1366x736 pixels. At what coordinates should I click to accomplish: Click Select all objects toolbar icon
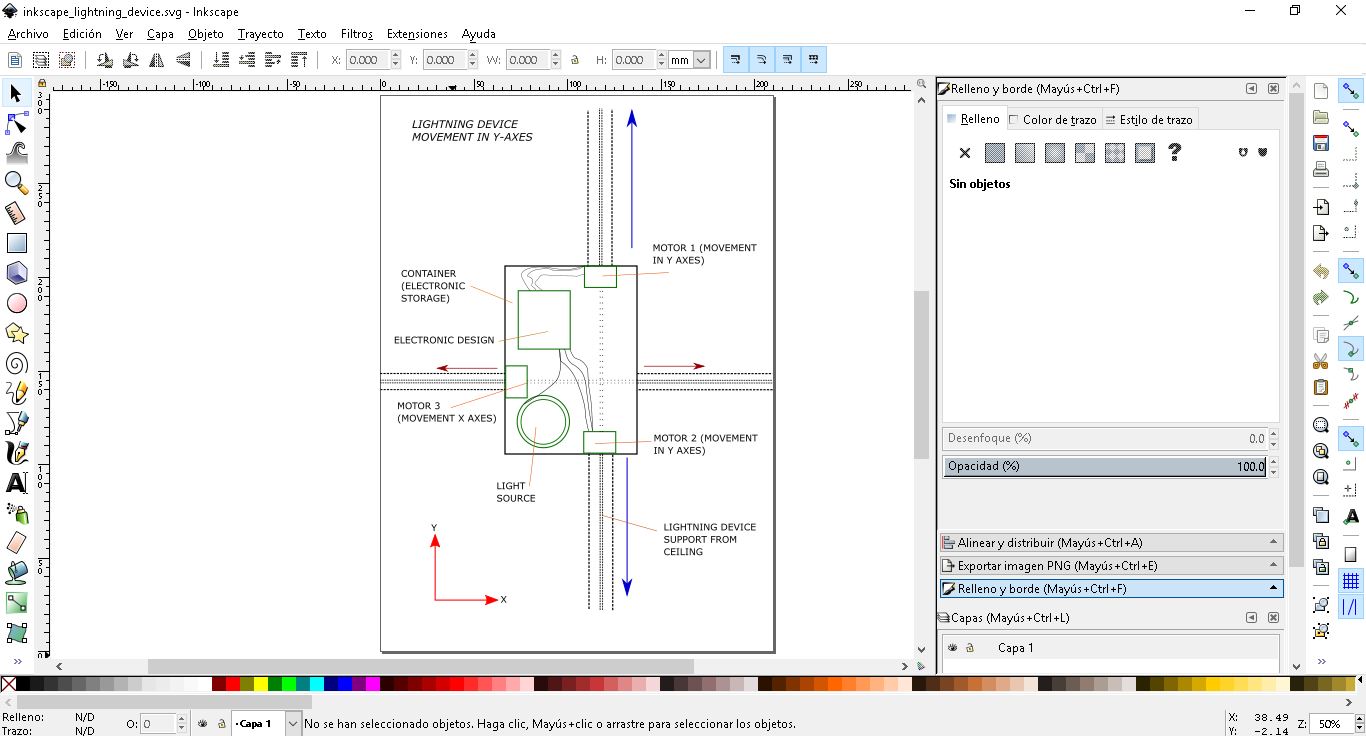15,60
